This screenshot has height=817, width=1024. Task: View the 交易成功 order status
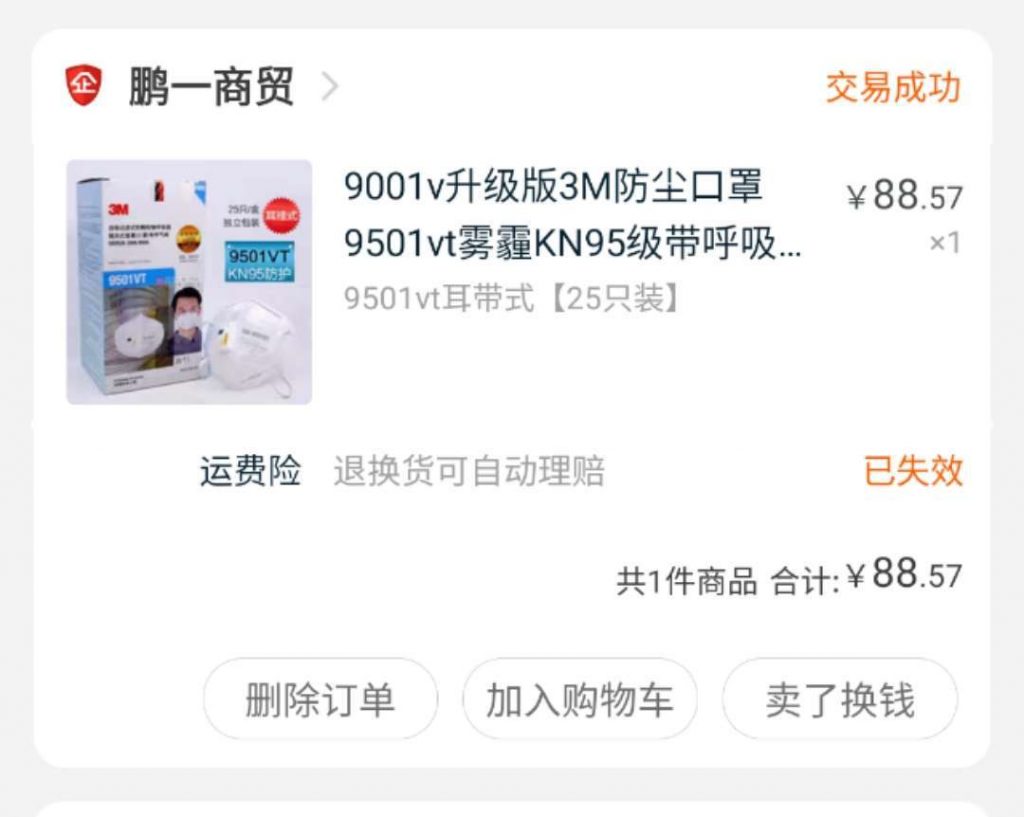(x=893, y=88)
